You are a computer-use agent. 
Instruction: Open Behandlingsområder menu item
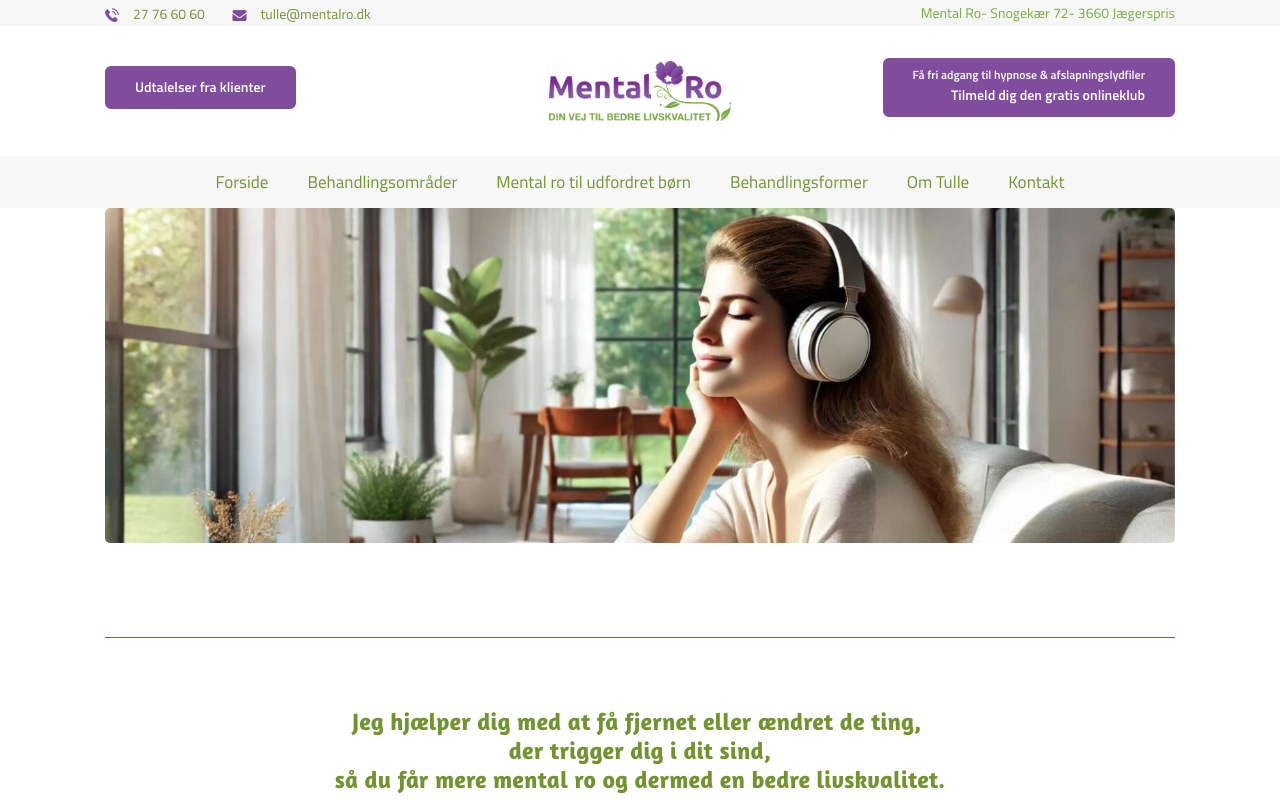pyautogui.click(x=382, y=182)
